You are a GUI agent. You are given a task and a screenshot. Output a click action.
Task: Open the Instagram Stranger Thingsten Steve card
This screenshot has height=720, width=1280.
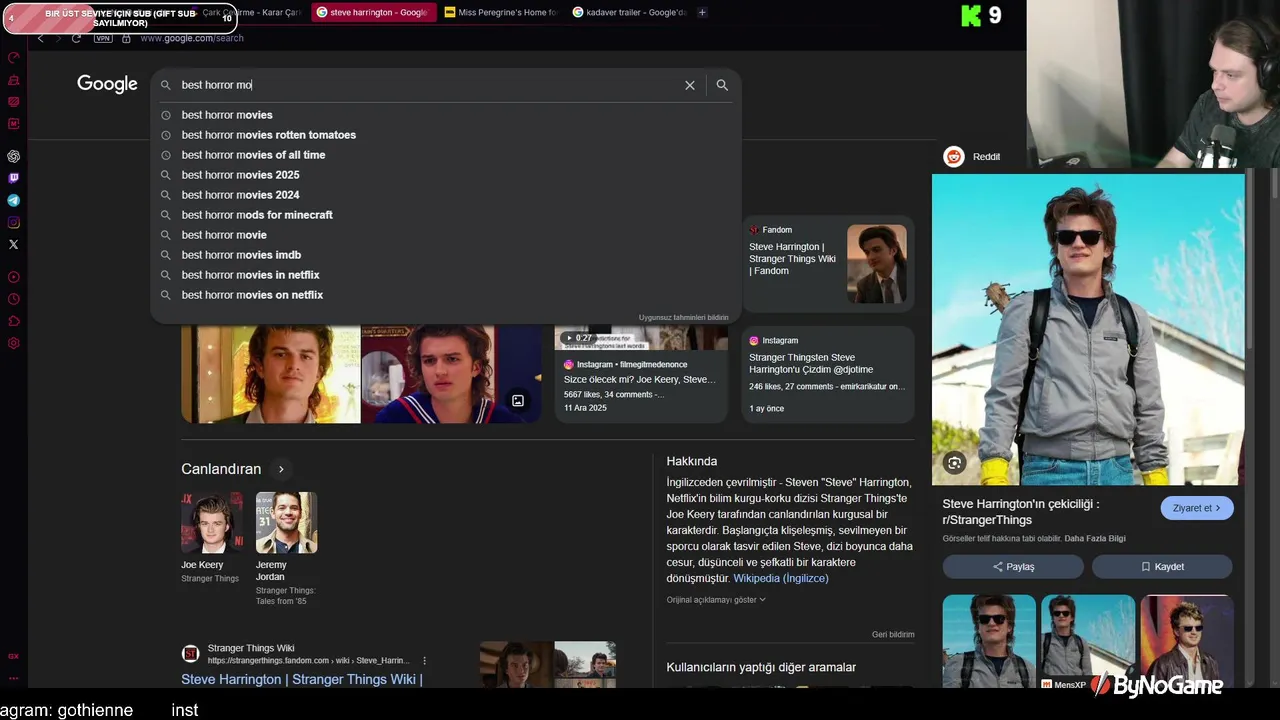coord(828,375)
